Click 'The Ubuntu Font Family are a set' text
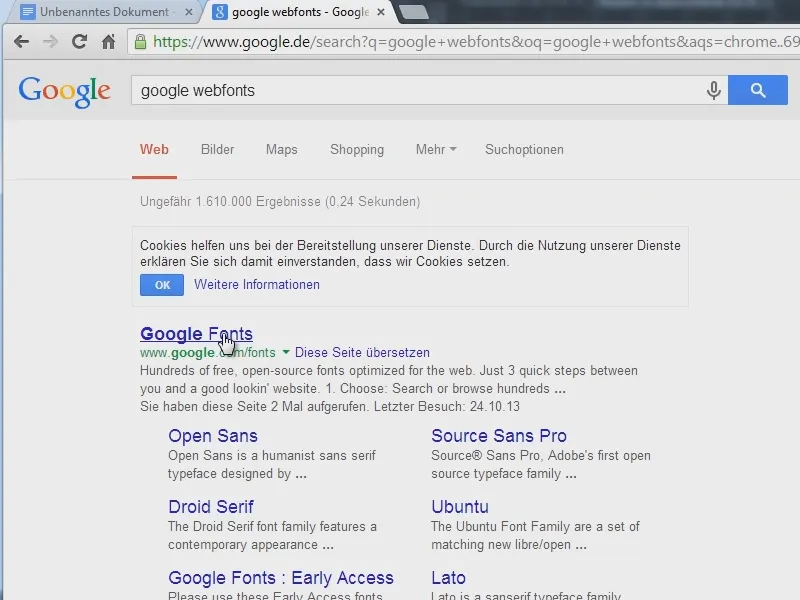 [535, 526]
